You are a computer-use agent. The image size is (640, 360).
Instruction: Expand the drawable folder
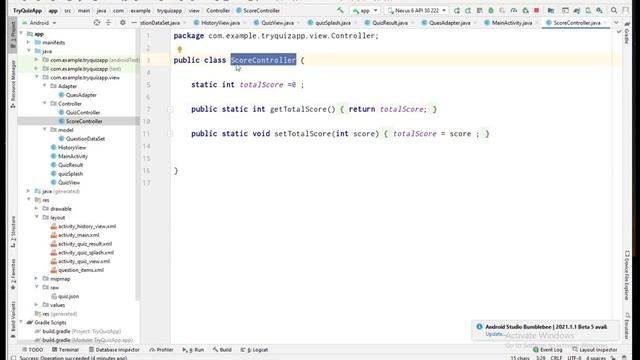coord(37,209)
